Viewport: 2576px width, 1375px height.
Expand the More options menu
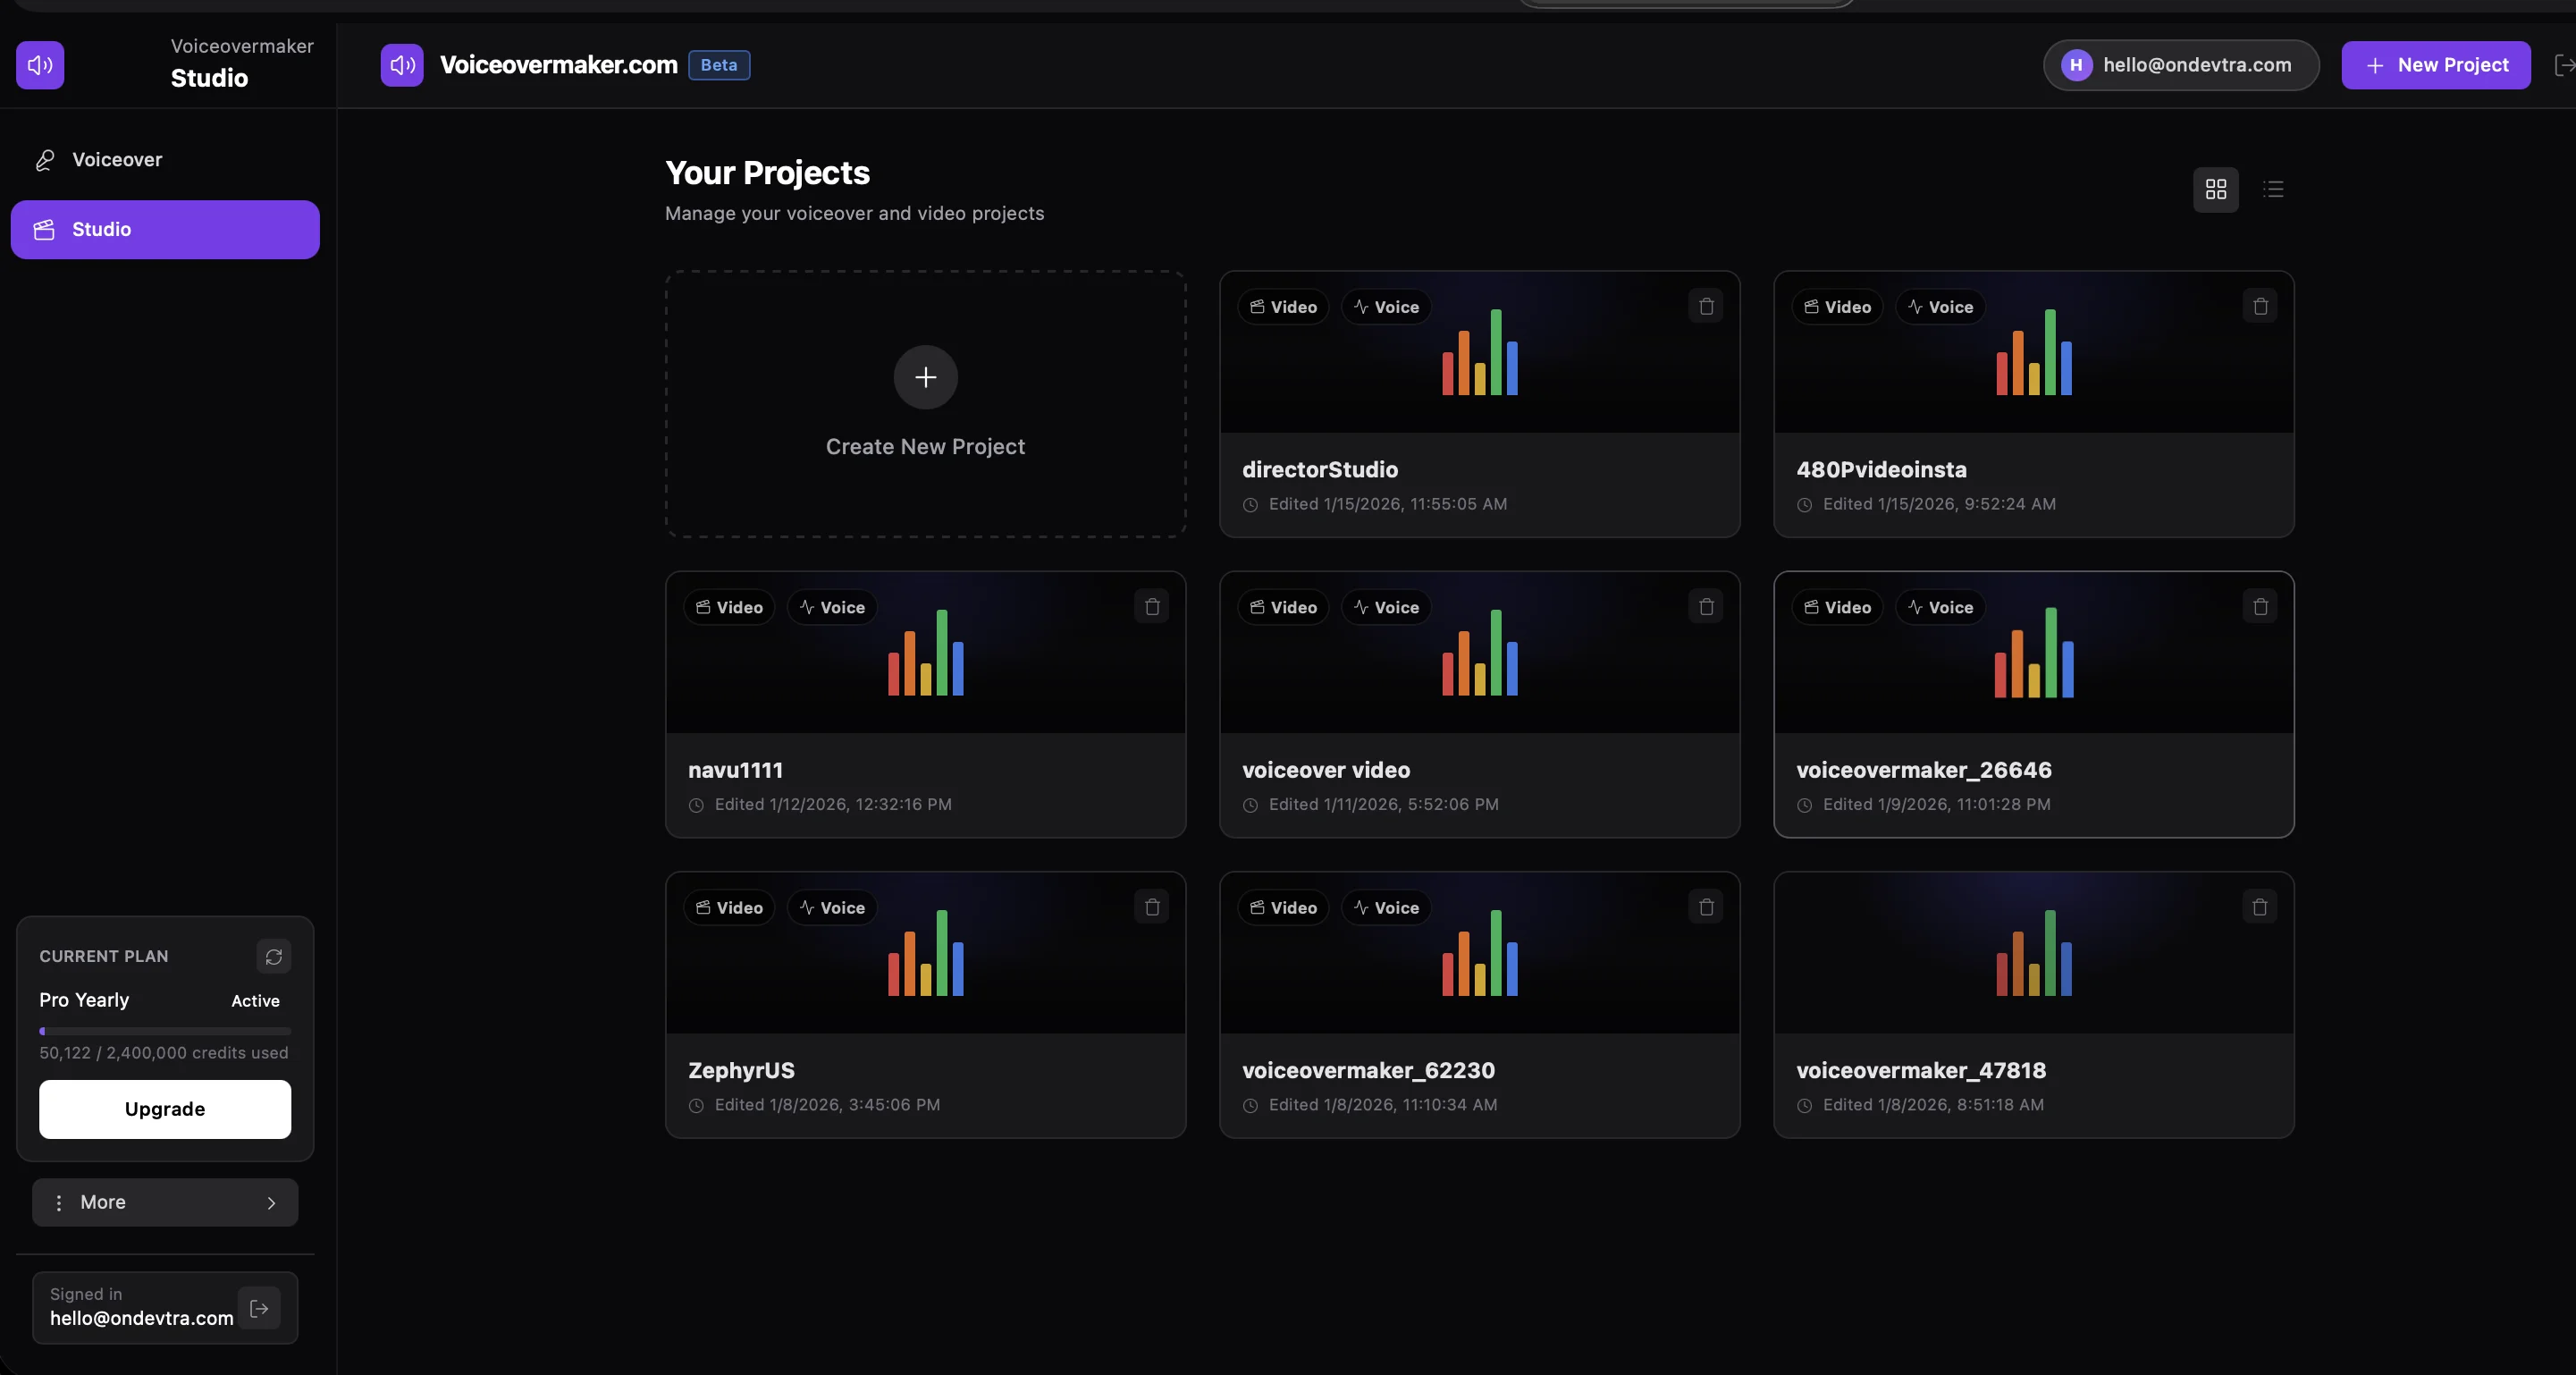pos(164,1202)
